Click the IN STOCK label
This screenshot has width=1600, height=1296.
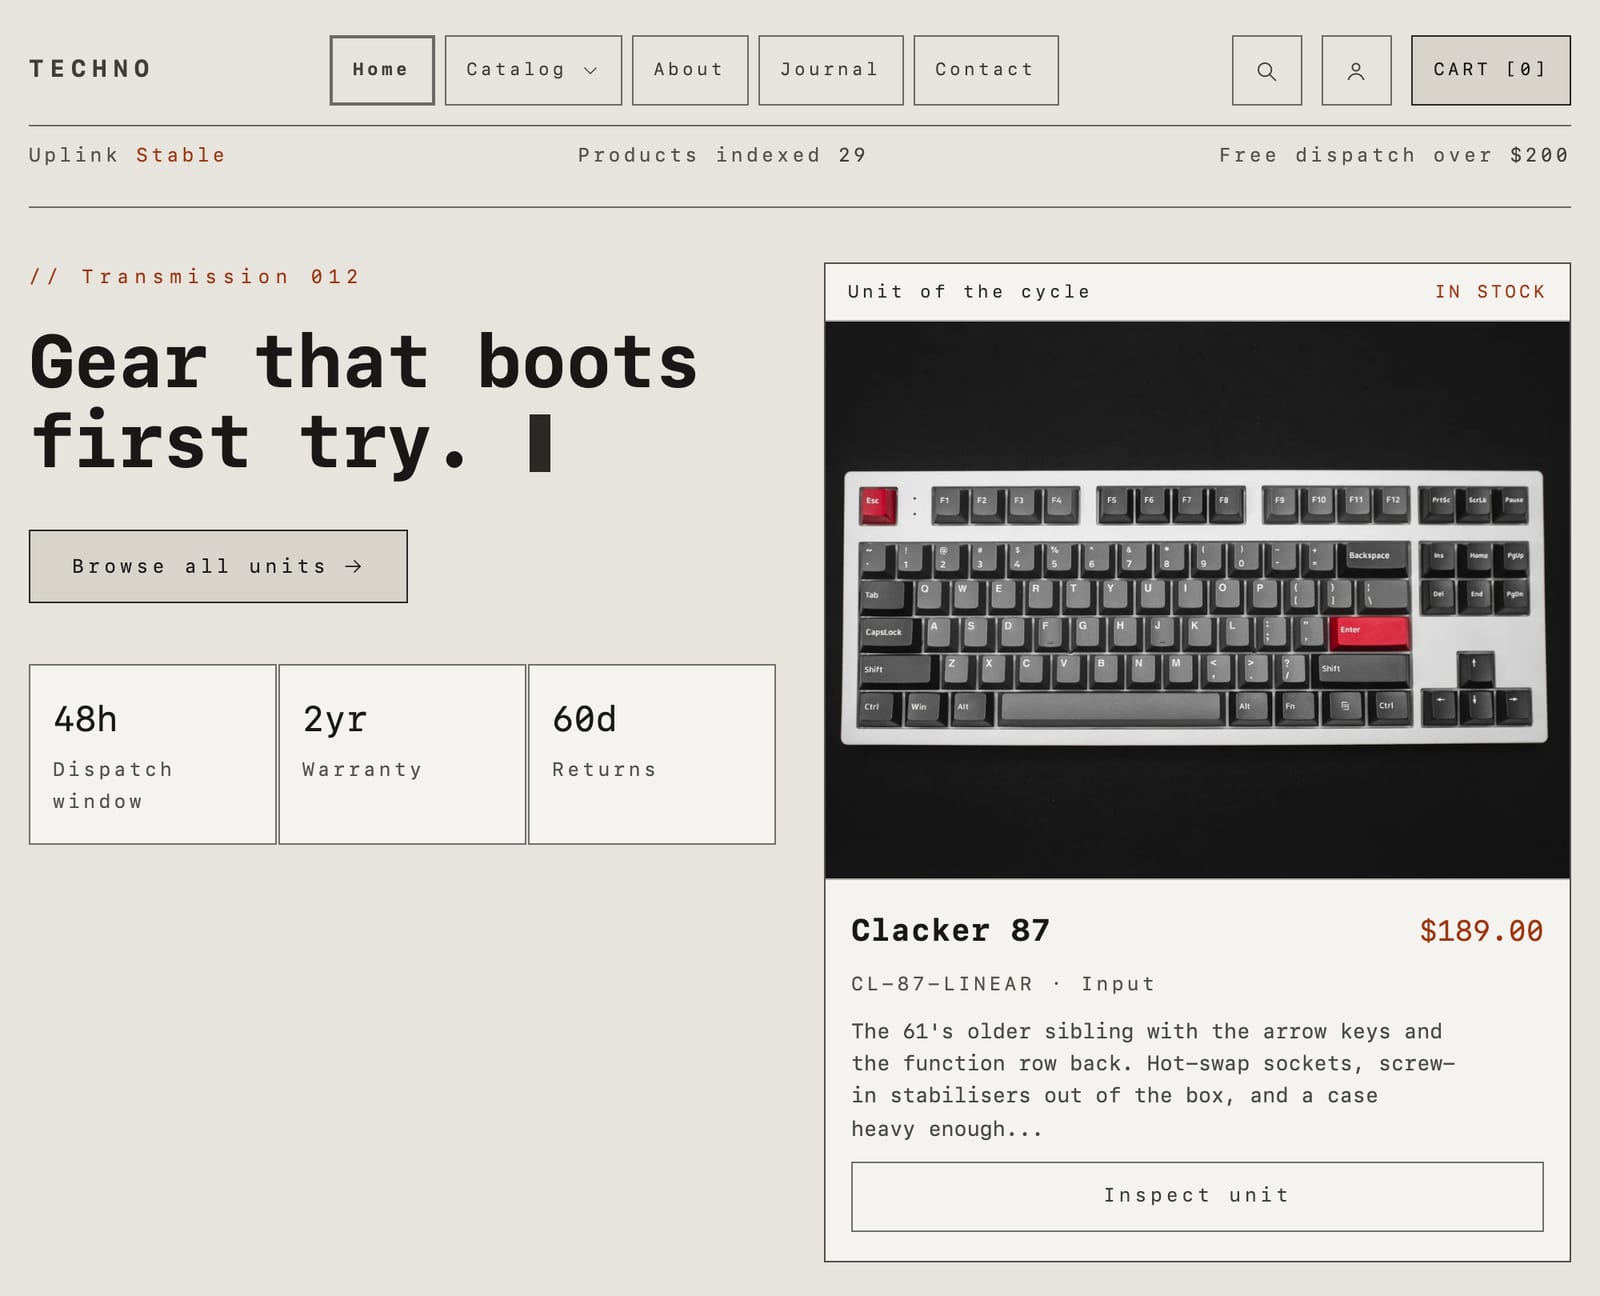[x=1490, y=292]
